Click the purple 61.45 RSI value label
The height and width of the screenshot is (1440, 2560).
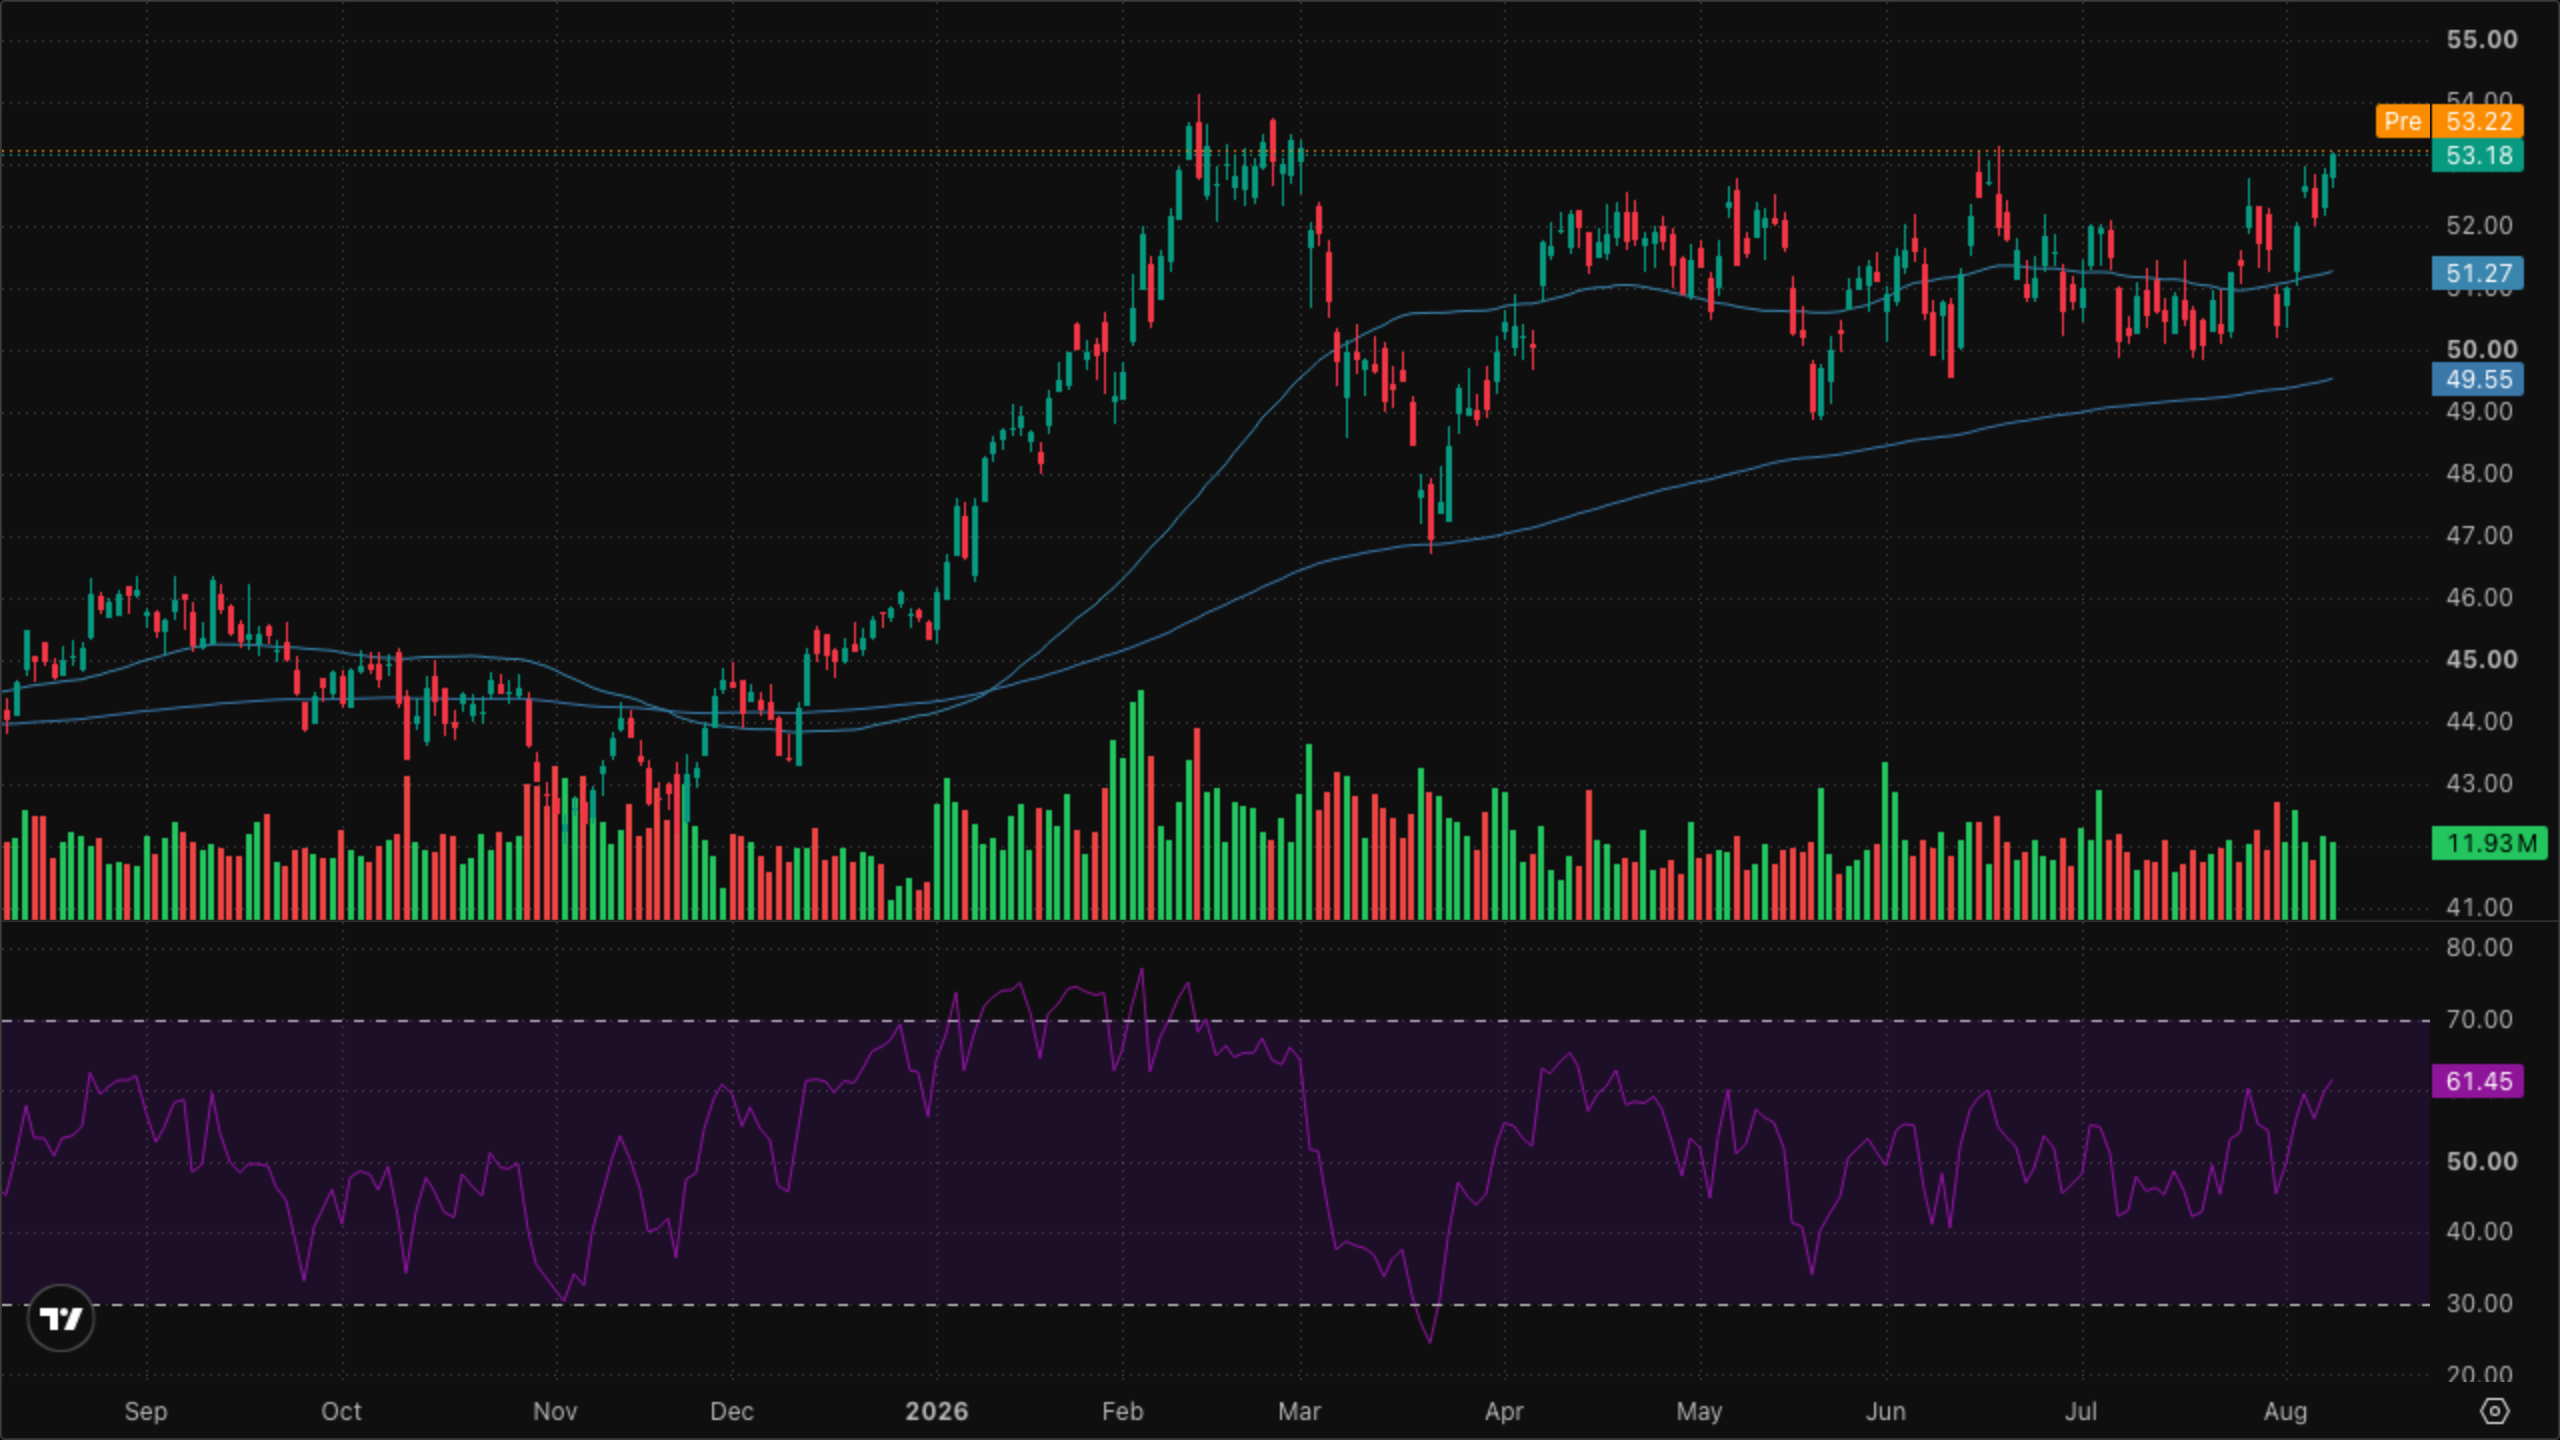(2478, 1081)
